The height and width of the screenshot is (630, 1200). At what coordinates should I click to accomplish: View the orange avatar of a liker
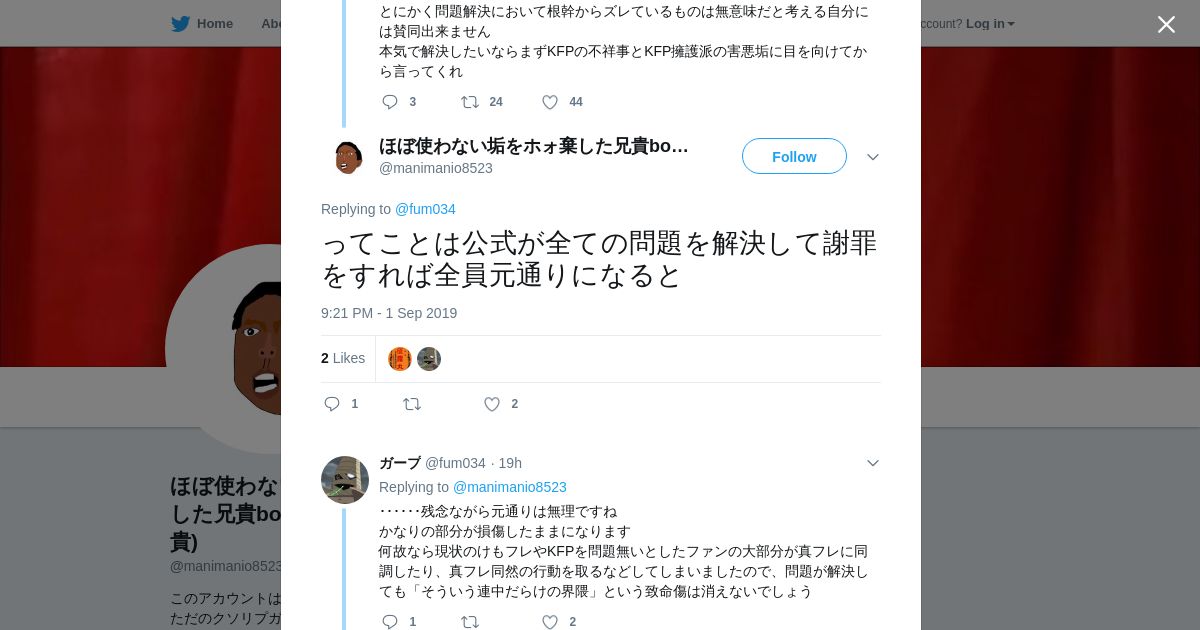point(400,359)
